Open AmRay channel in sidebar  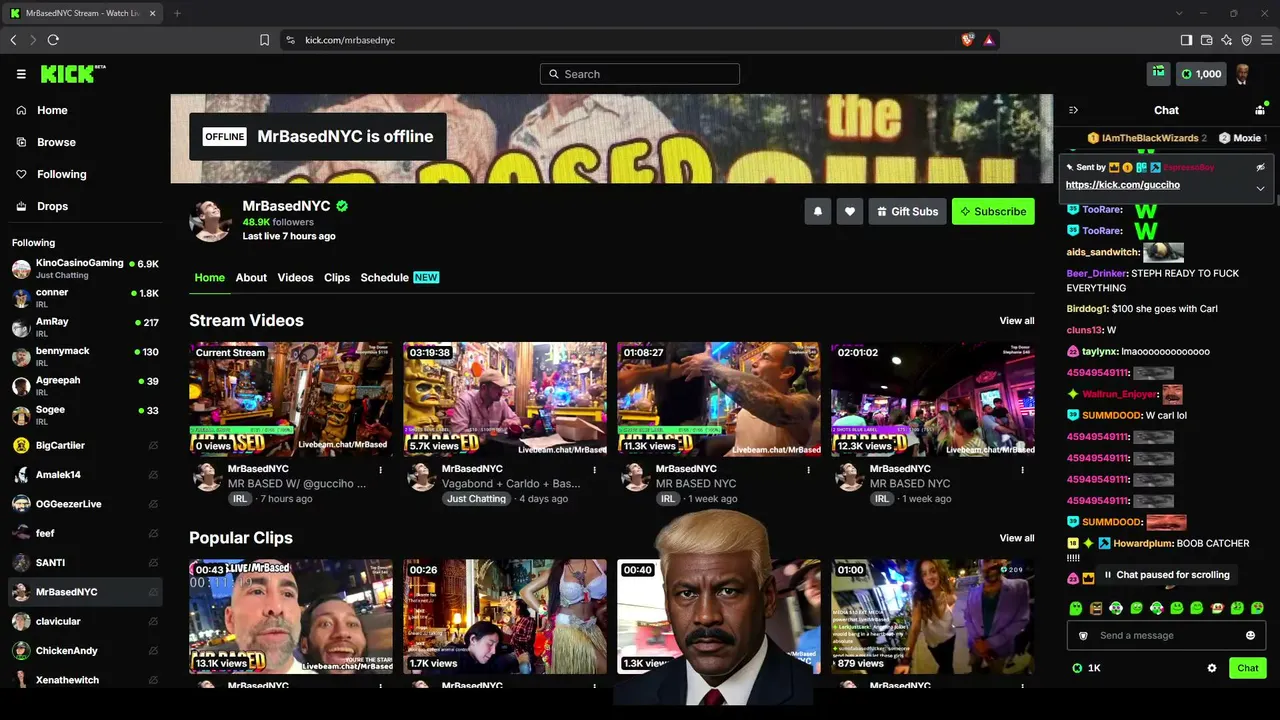(85, 327)
